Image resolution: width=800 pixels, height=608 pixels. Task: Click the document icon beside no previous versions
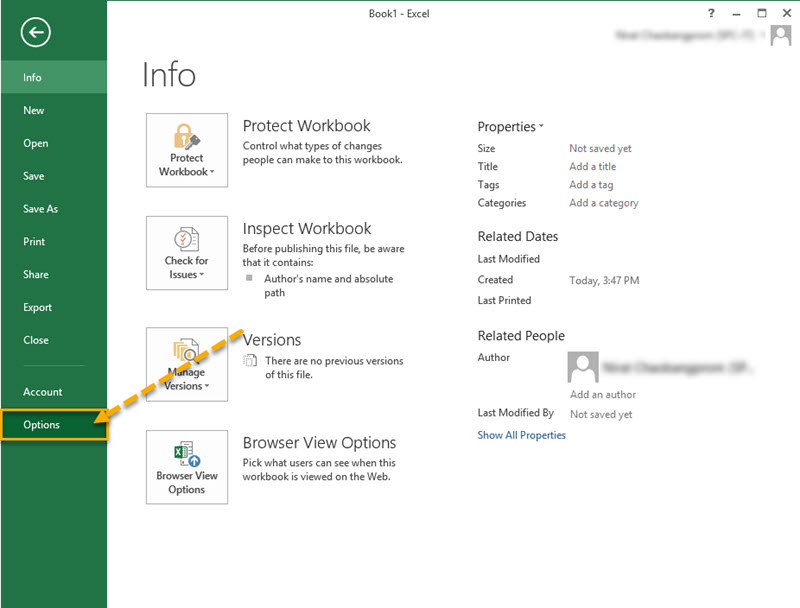point(250,361)
